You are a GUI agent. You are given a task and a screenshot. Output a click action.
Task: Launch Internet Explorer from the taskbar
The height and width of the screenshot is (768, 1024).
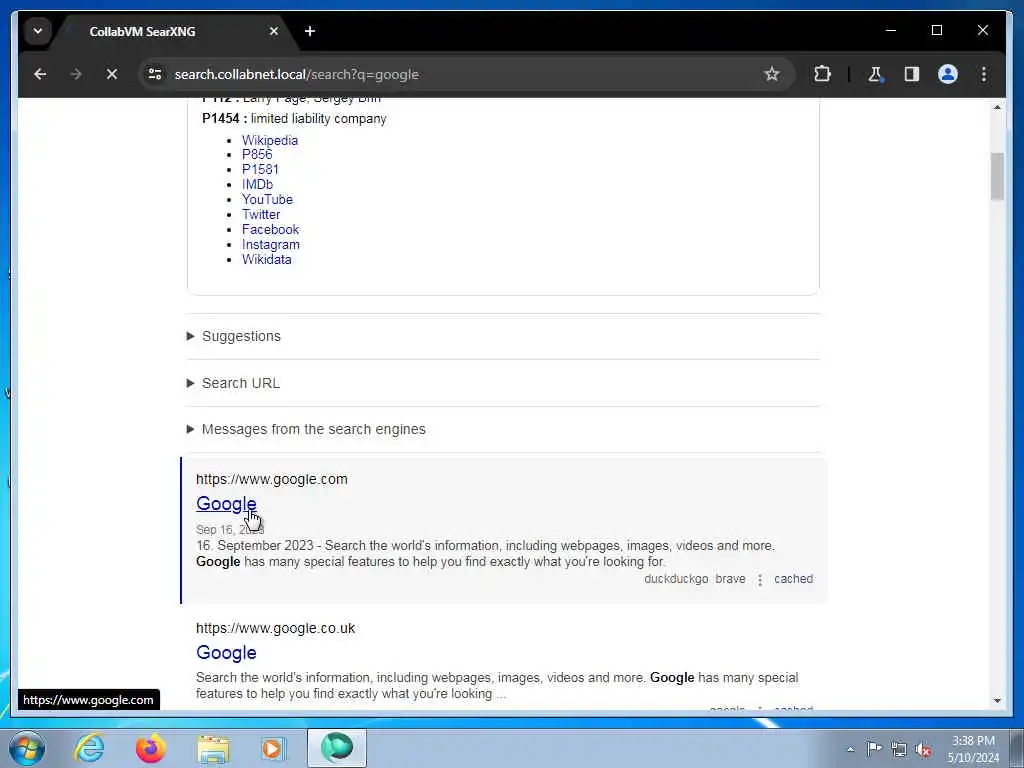tap(89, 748)
